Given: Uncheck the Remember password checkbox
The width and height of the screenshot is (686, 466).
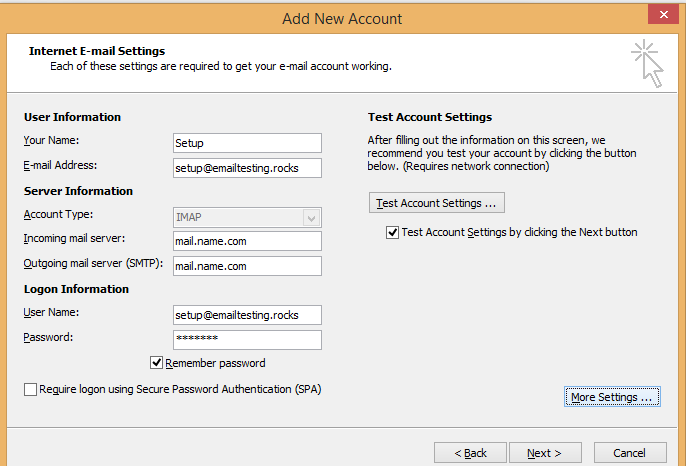Looking at the screenshot, I should 156,363.
